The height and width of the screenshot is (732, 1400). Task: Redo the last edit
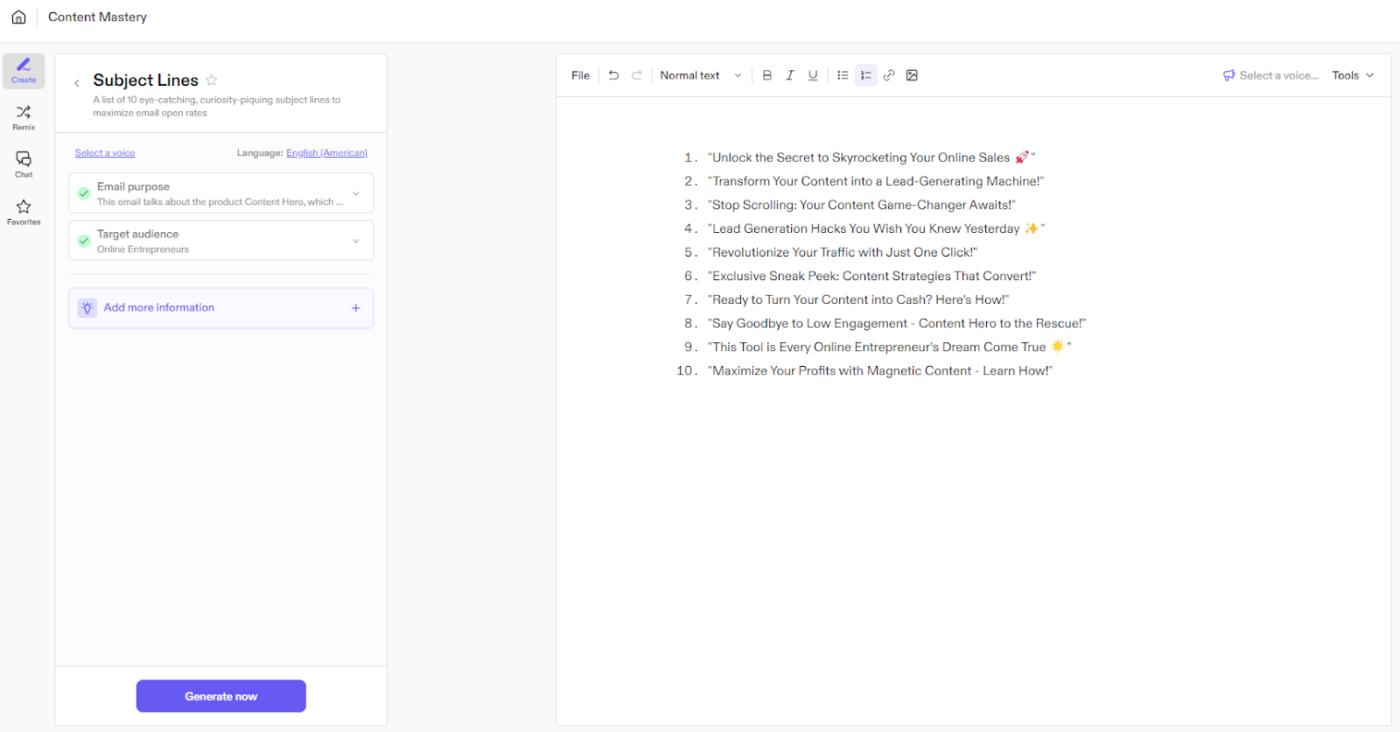coord(637,75)
